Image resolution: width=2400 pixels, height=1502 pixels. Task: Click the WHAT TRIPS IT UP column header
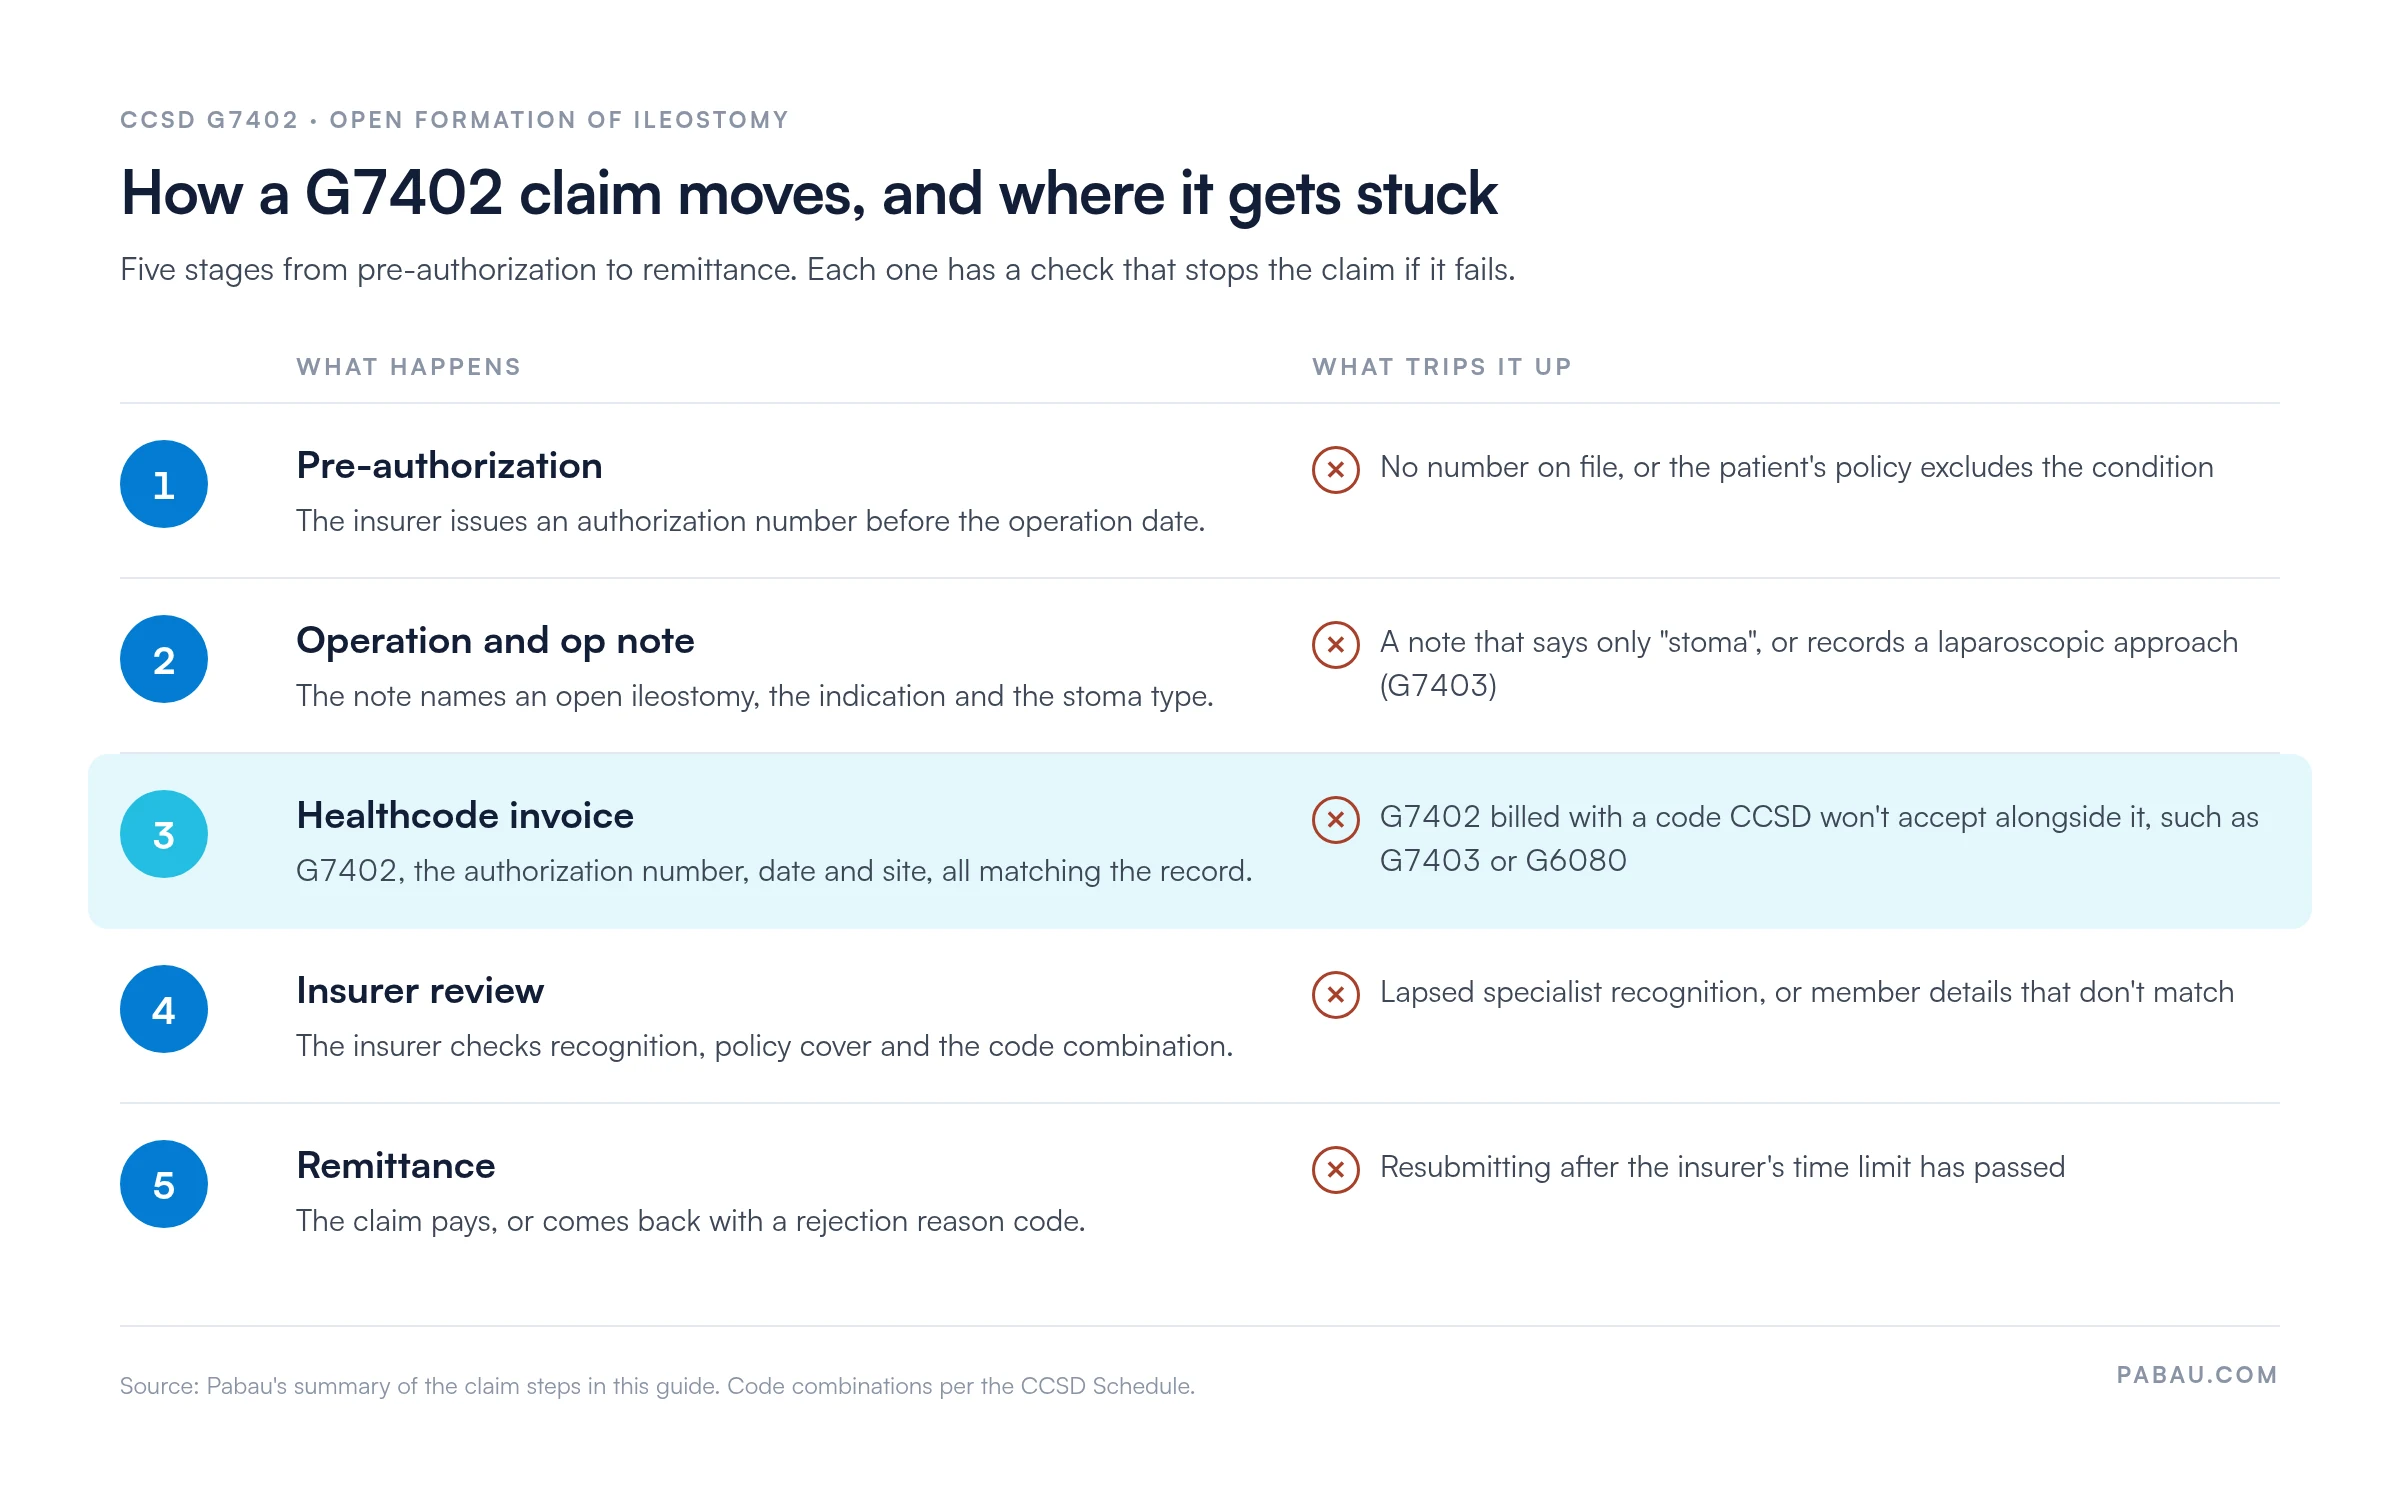tap(1442, 367)
